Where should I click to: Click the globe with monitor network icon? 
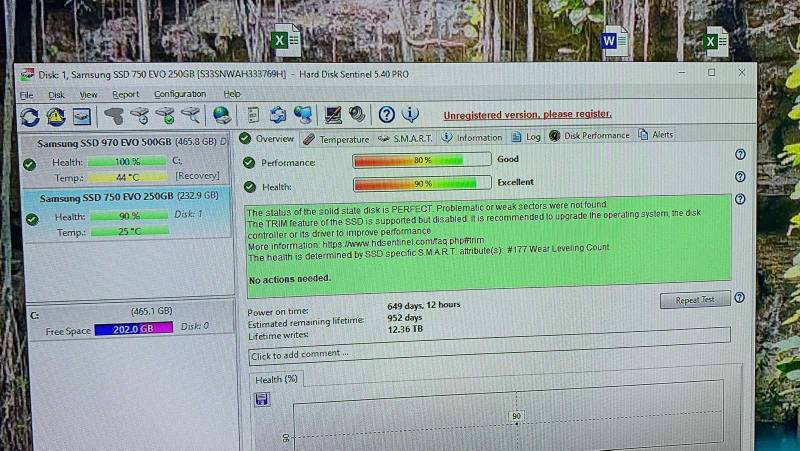pos(303,115)
